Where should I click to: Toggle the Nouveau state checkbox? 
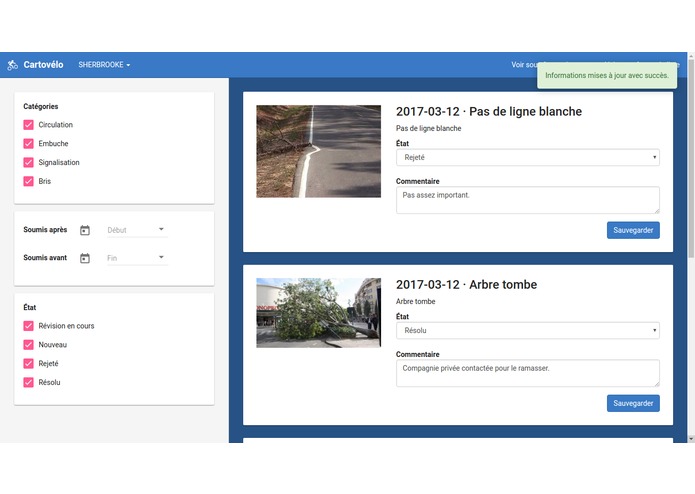point(28,345)
